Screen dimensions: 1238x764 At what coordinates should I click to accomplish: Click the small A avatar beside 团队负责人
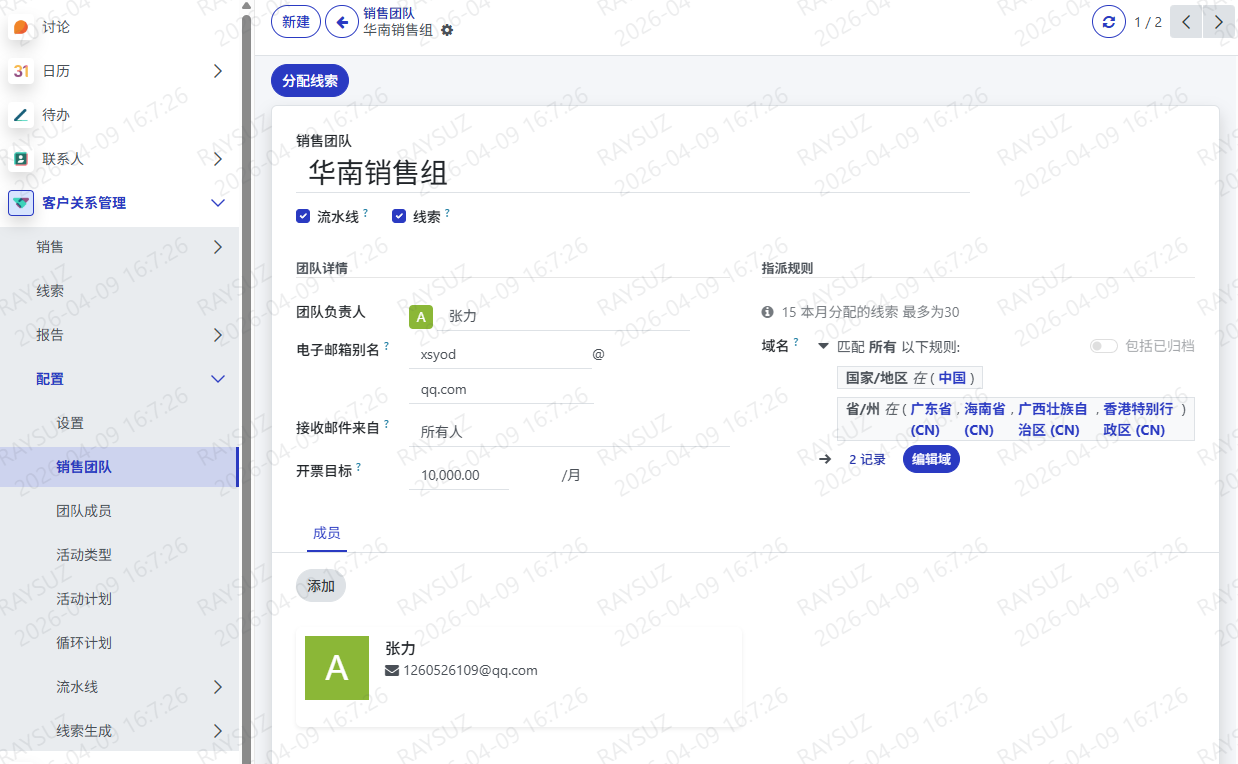pyautogui.click(x=421, y=317)
